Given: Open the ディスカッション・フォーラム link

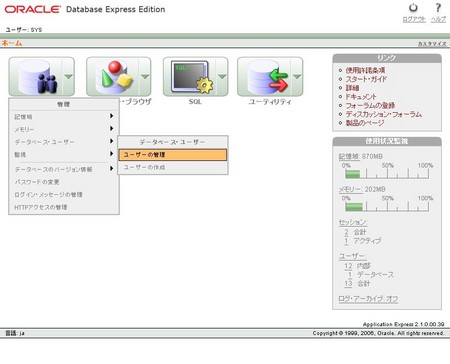Looking at the screenshot, I should tap(384, 114).
